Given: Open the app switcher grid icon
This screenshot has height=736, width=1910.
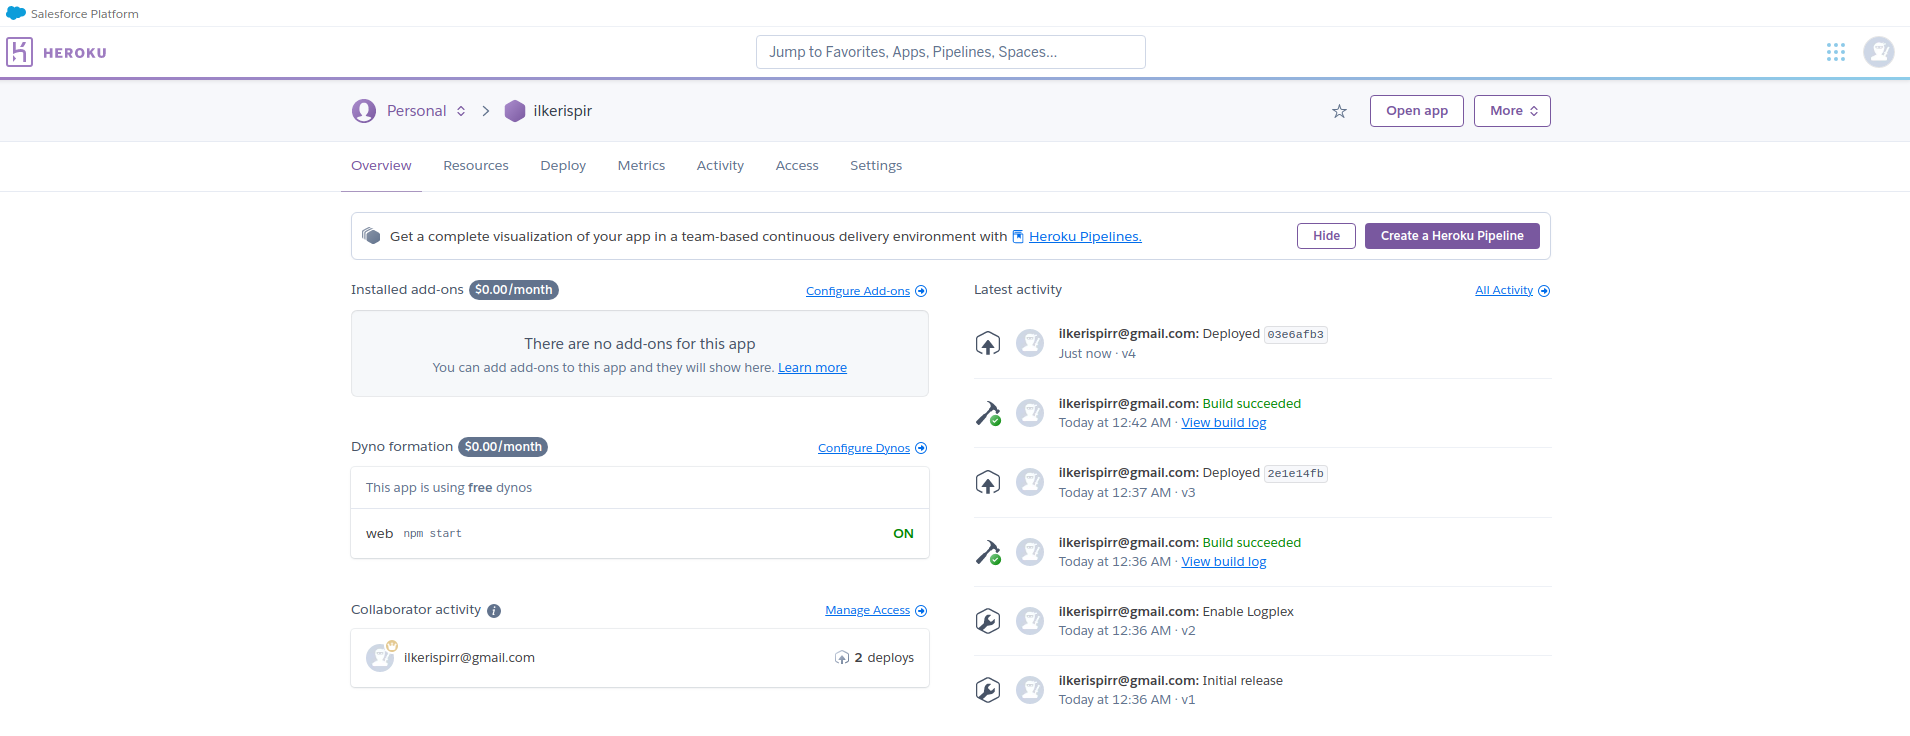Looking at the screenshot, I should (x=1836, y=52).
